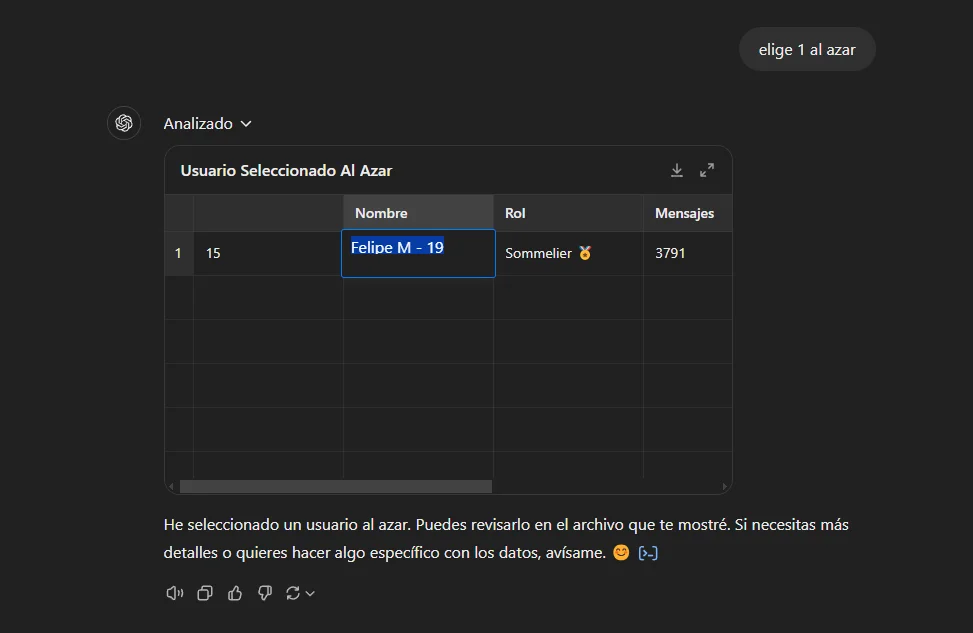Click the read aloud speaker icon
Viewport: 973px width, 633px height.
[174, 593]
